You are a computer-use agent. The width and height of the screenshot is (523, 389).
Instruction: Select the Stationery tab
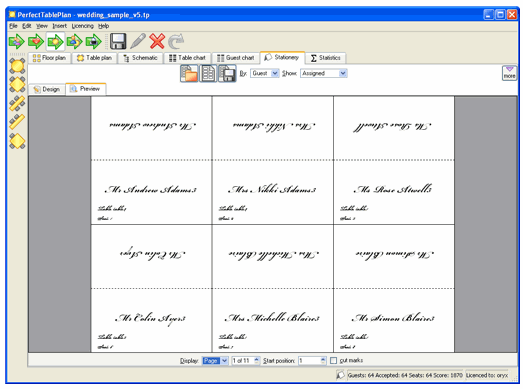282,57
